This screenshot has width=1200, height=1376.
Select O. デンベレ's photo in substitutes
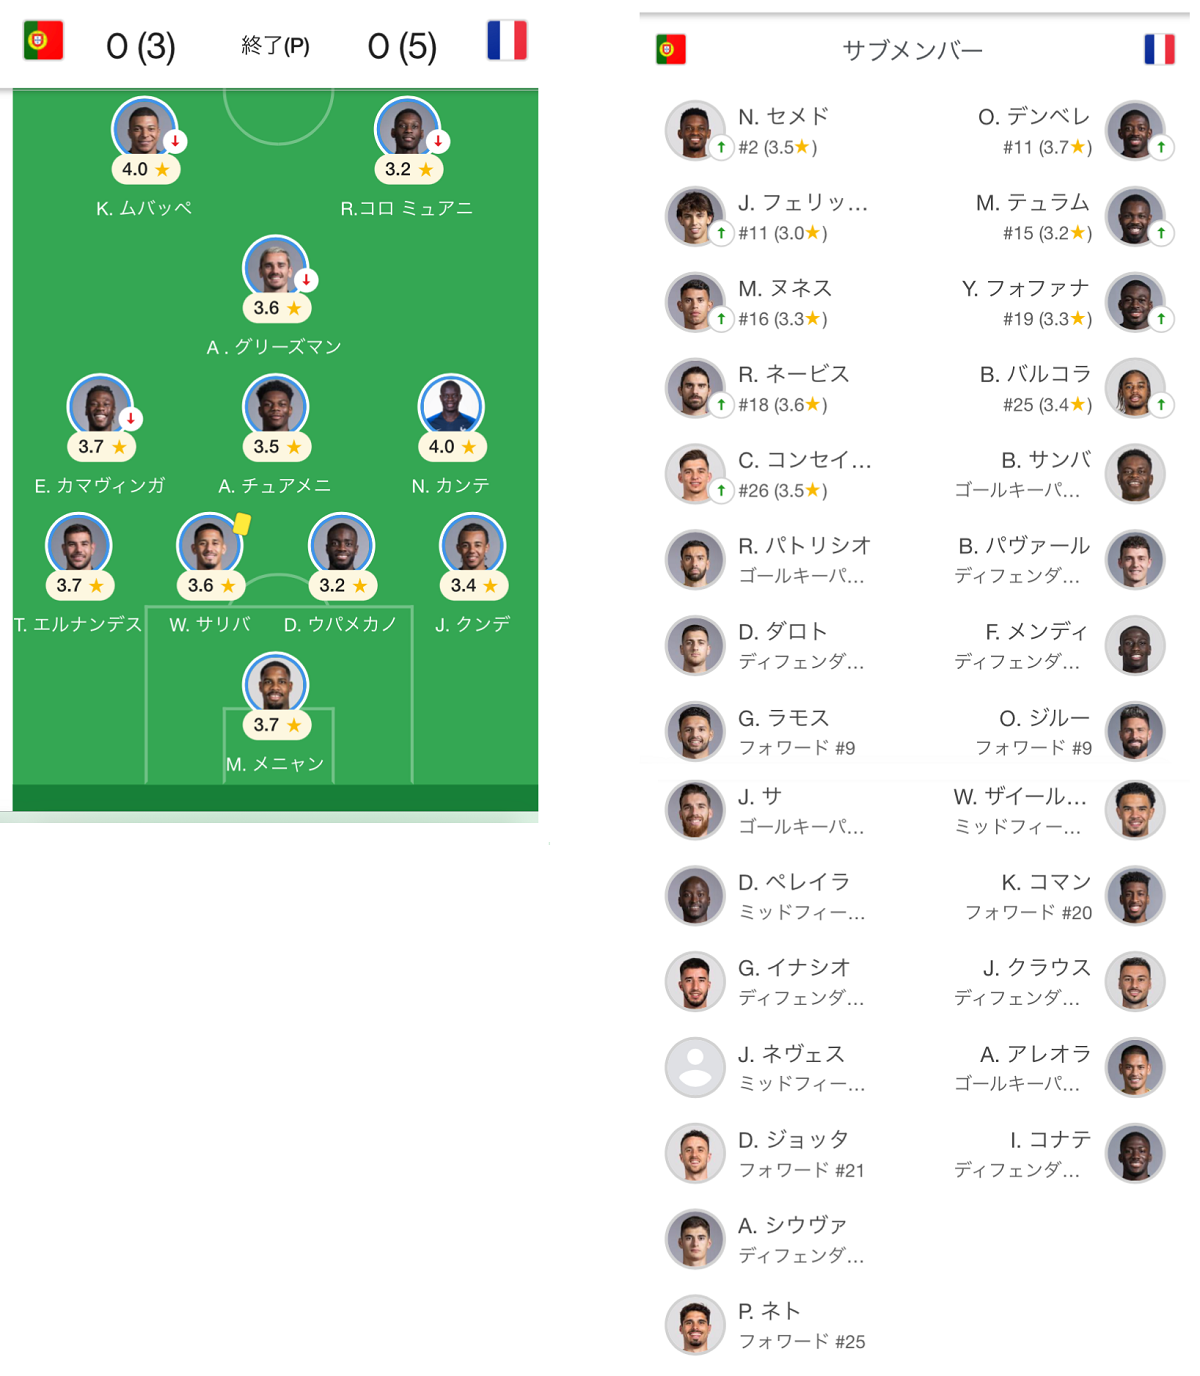[1134, 130]
